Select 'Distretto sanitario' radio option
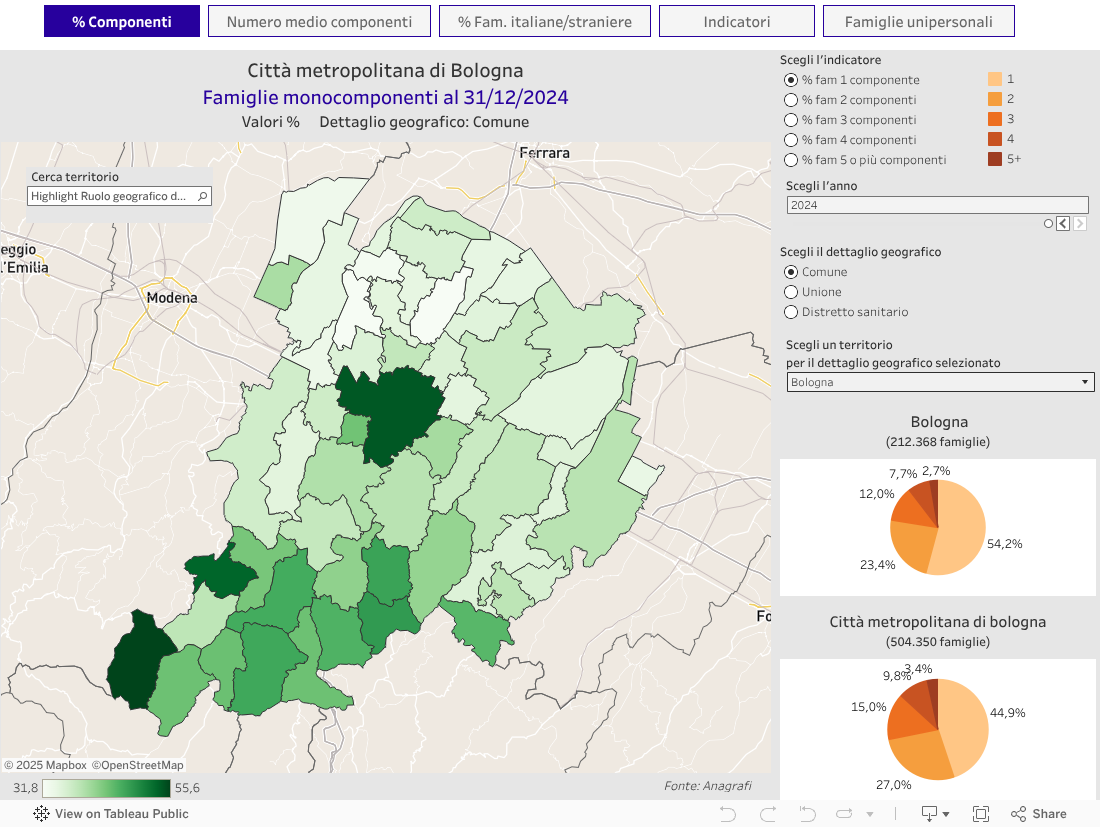This screenshot has height=827, width=1100. 791,312
